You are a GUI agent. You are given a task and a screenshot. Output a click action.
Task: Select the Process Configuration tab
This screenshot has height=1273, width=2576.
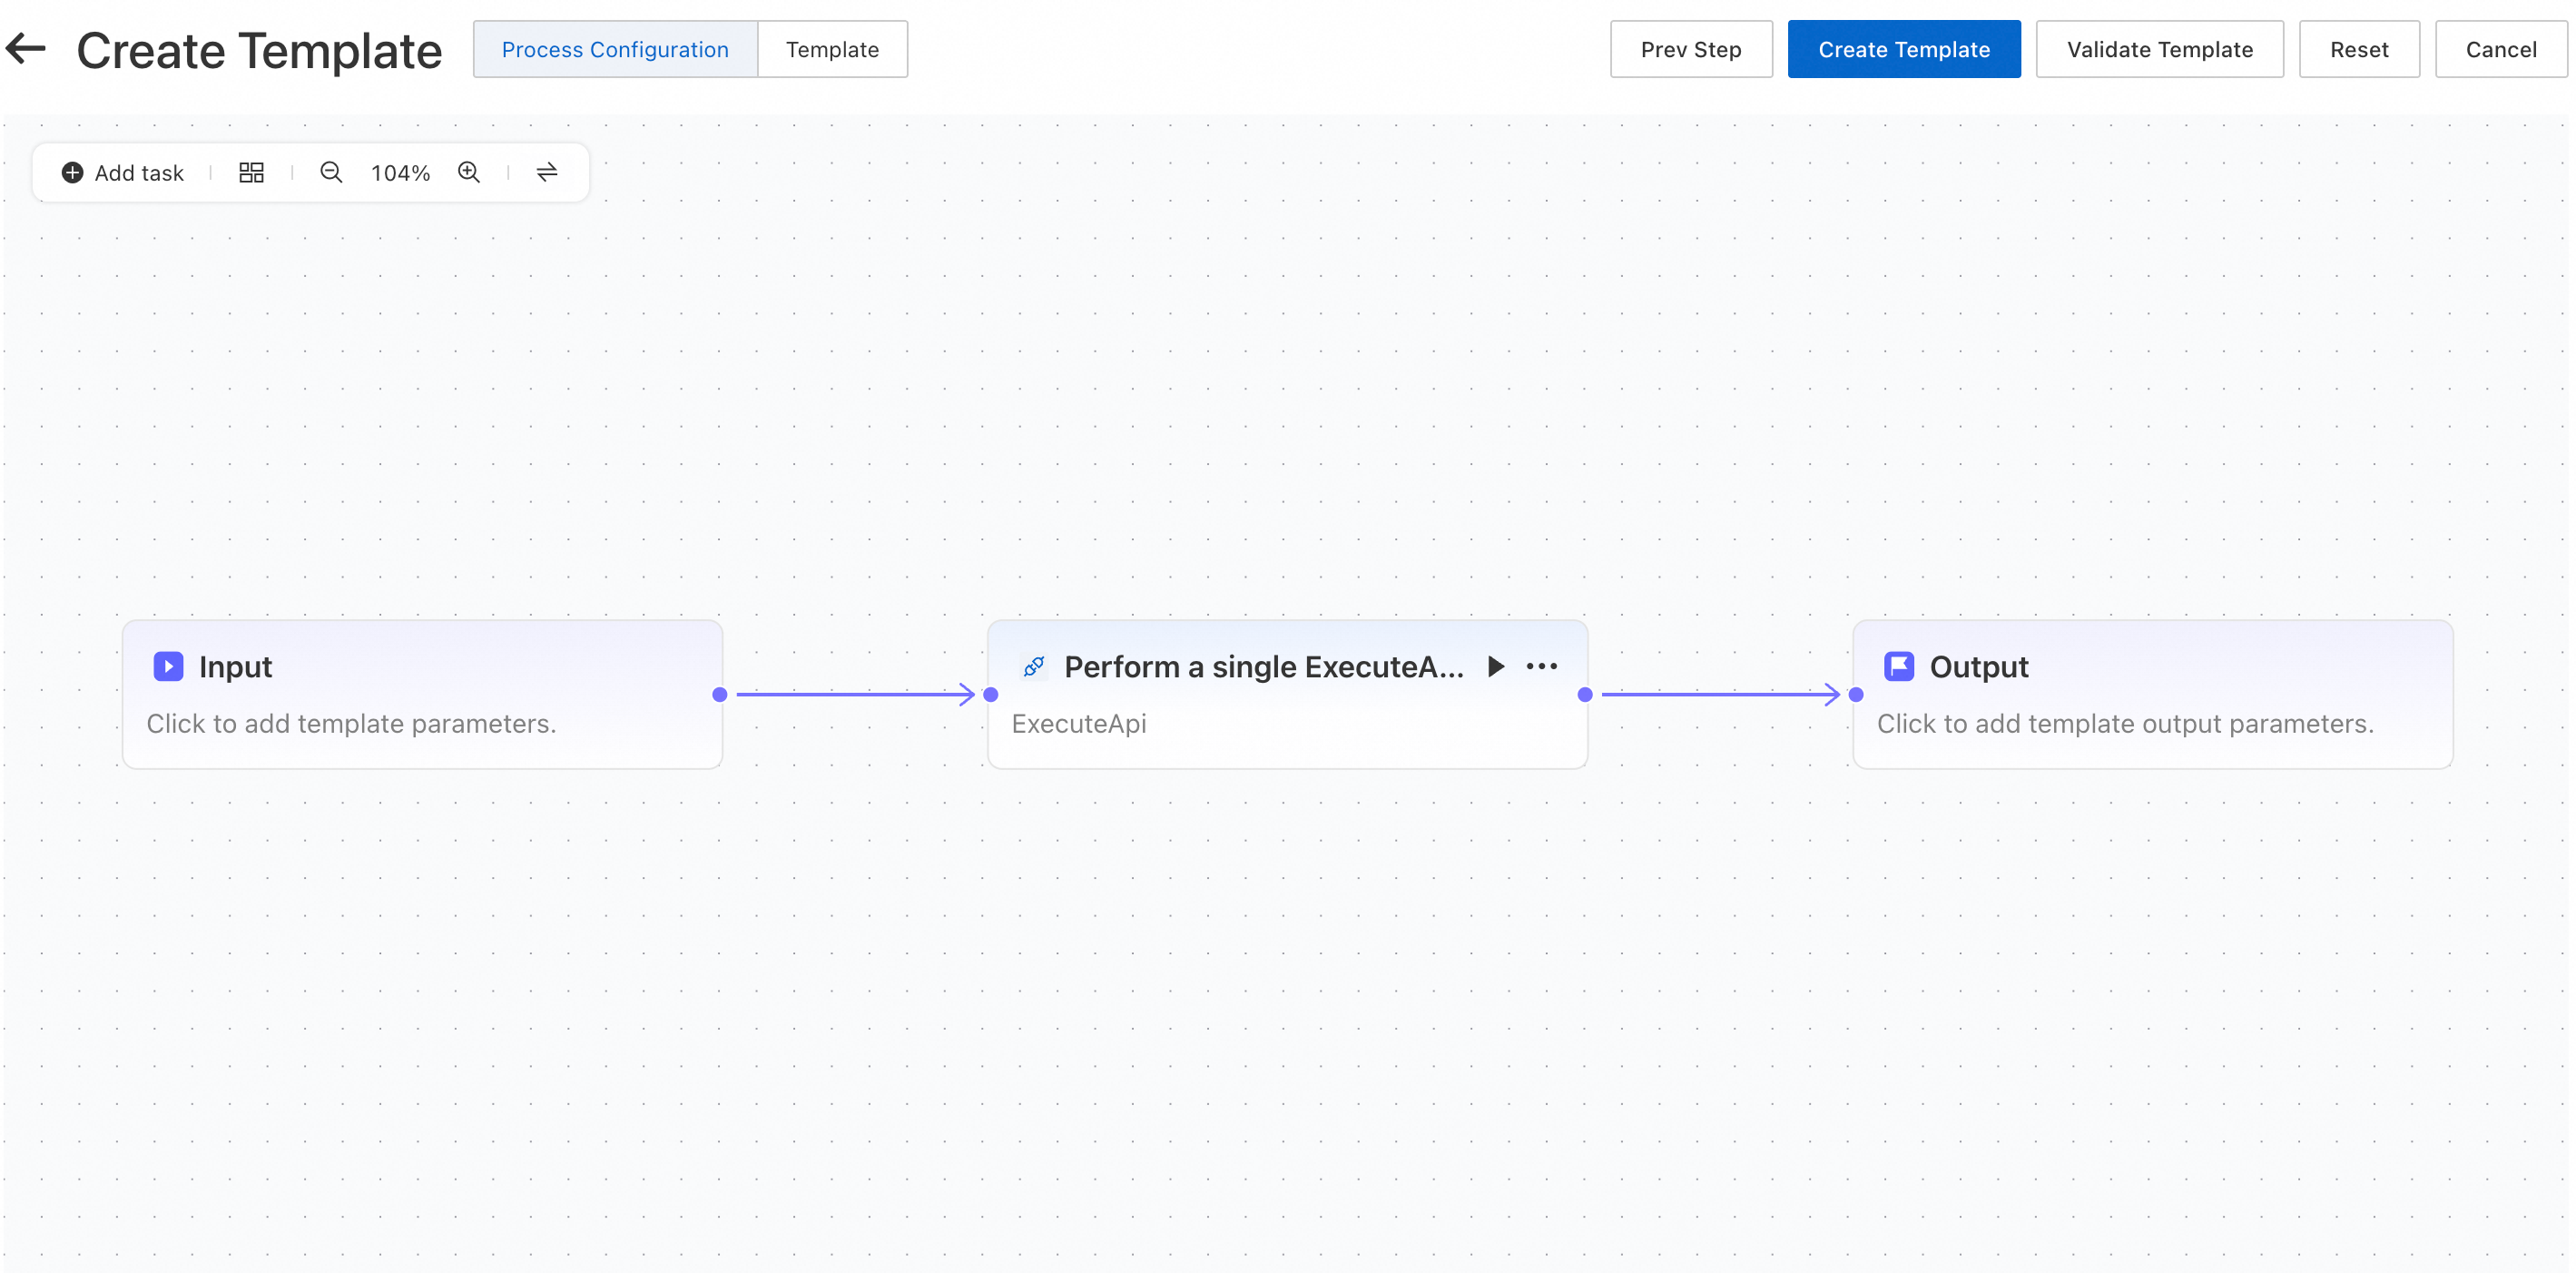click(615, 49)
